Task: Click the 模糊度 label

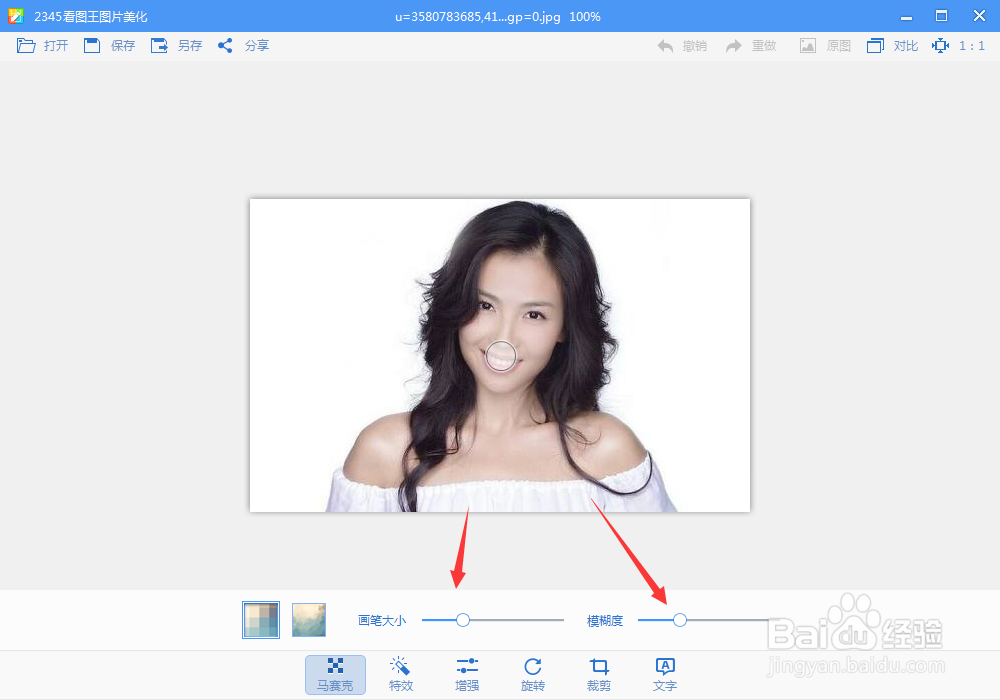Action: point(605,620)
